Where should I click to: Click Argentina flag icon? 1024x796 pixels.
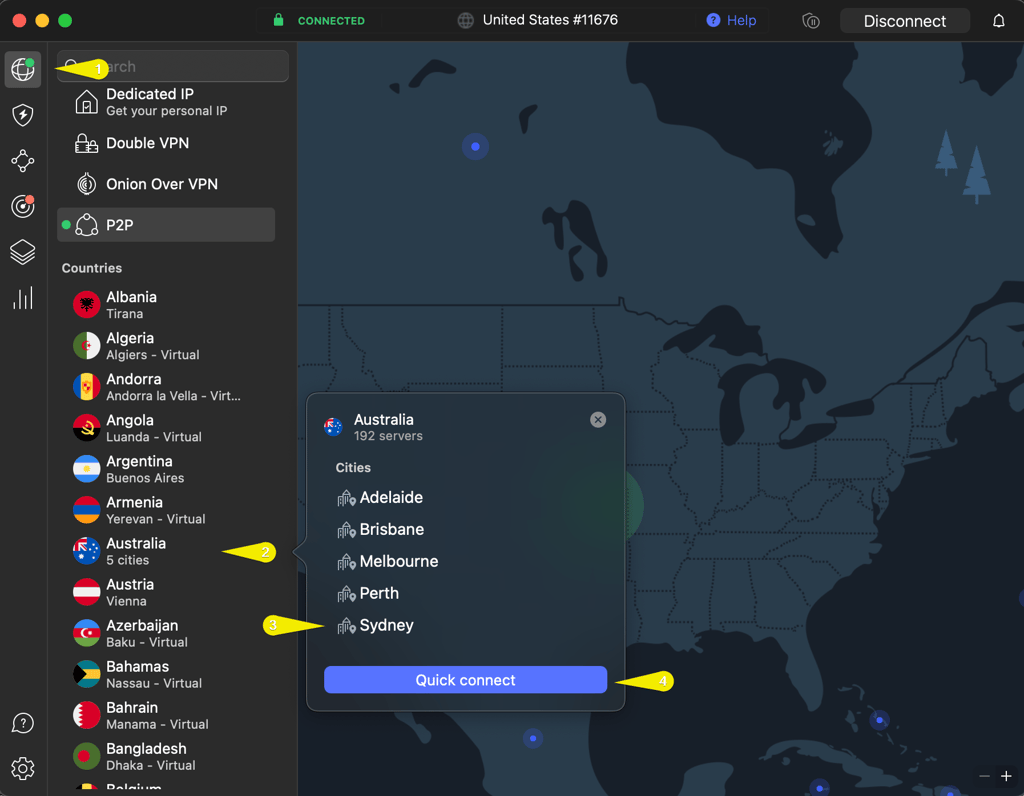tap(86, 469)
